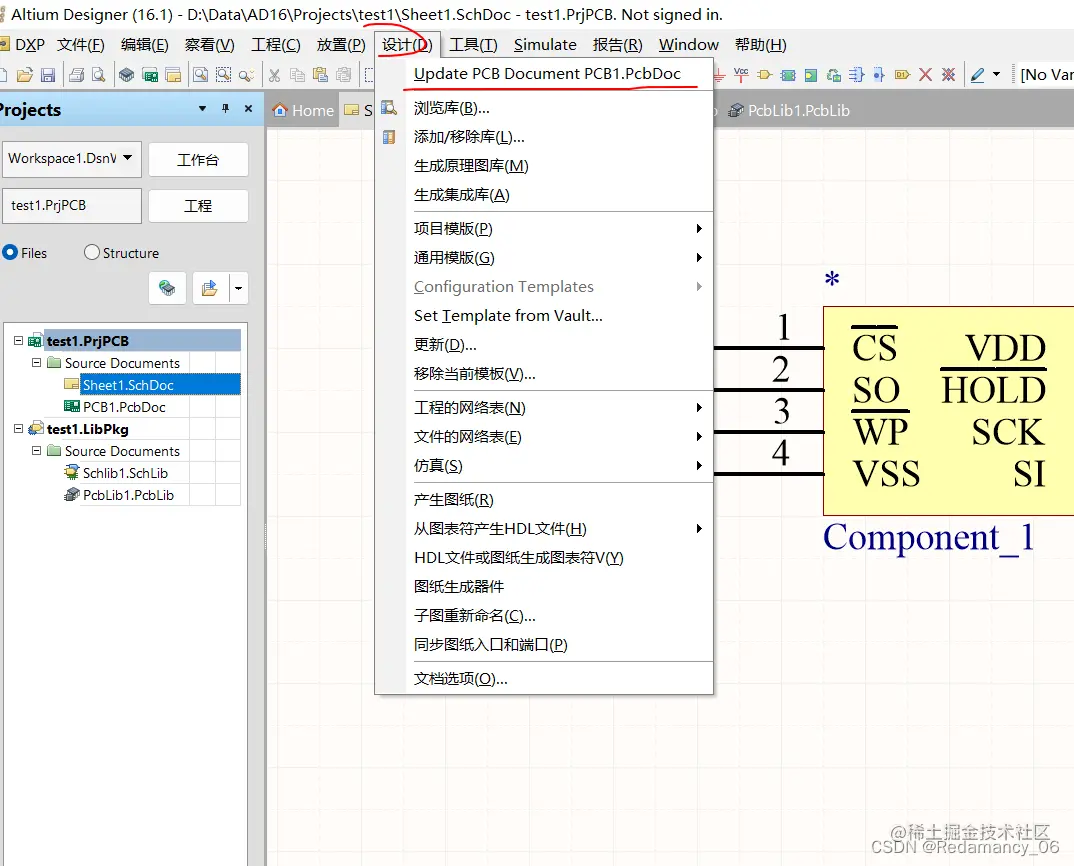Collapse the test1.LibPkg tree node

tap(17, 428)
